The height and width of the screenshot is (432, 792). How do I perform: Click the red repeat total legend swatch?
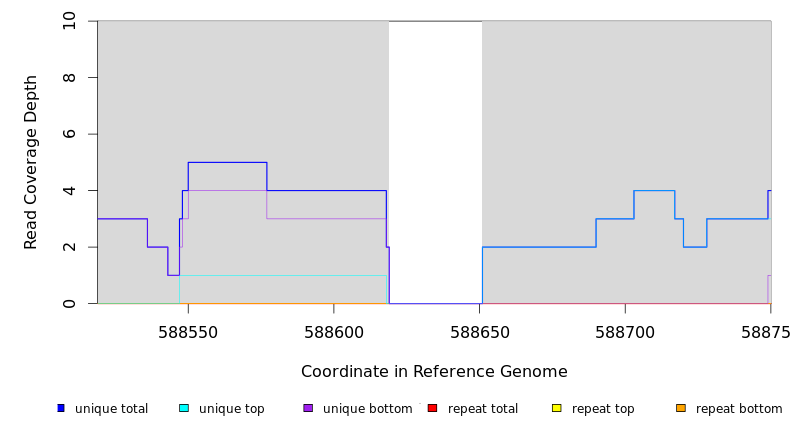click(432, 408)
